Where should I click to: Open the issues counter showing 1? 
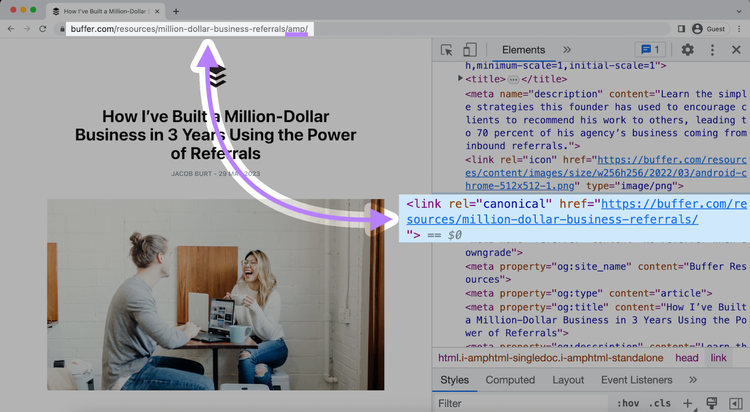650,49
